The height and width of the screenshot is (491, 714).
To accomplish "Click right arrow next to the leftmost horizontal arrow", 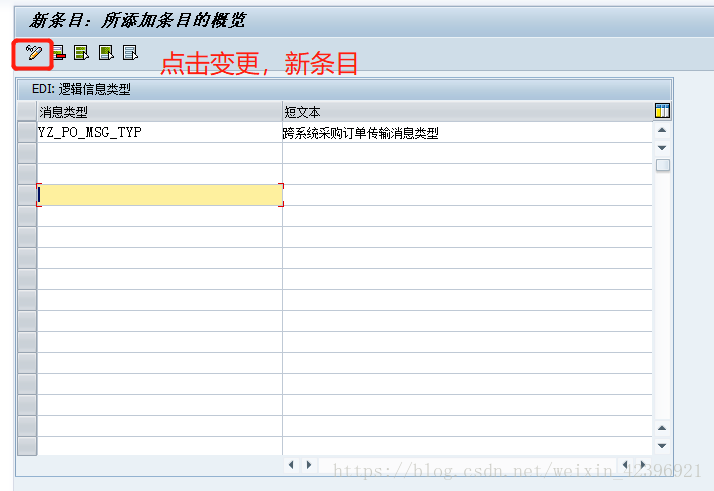I will (x=309, y=465).
